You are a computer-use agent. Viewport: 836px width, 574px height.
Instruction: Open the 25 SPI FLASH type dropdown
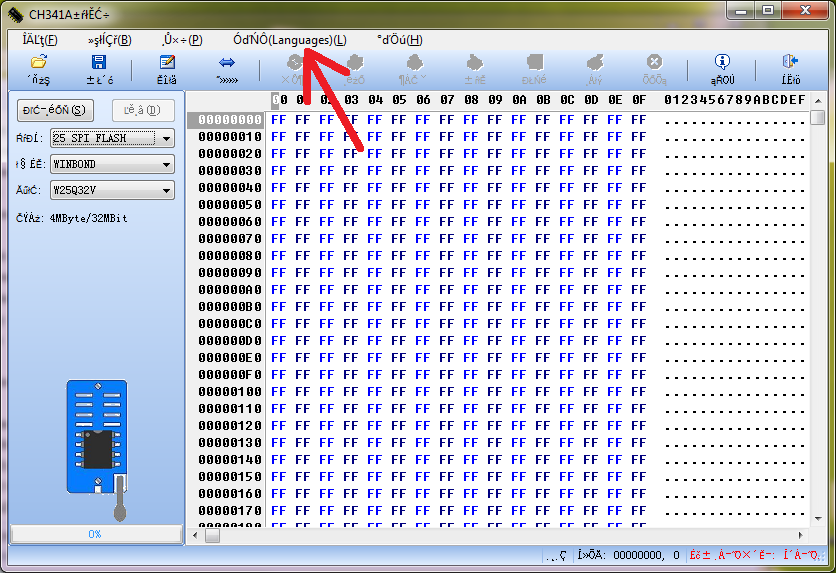coord(112,138)
